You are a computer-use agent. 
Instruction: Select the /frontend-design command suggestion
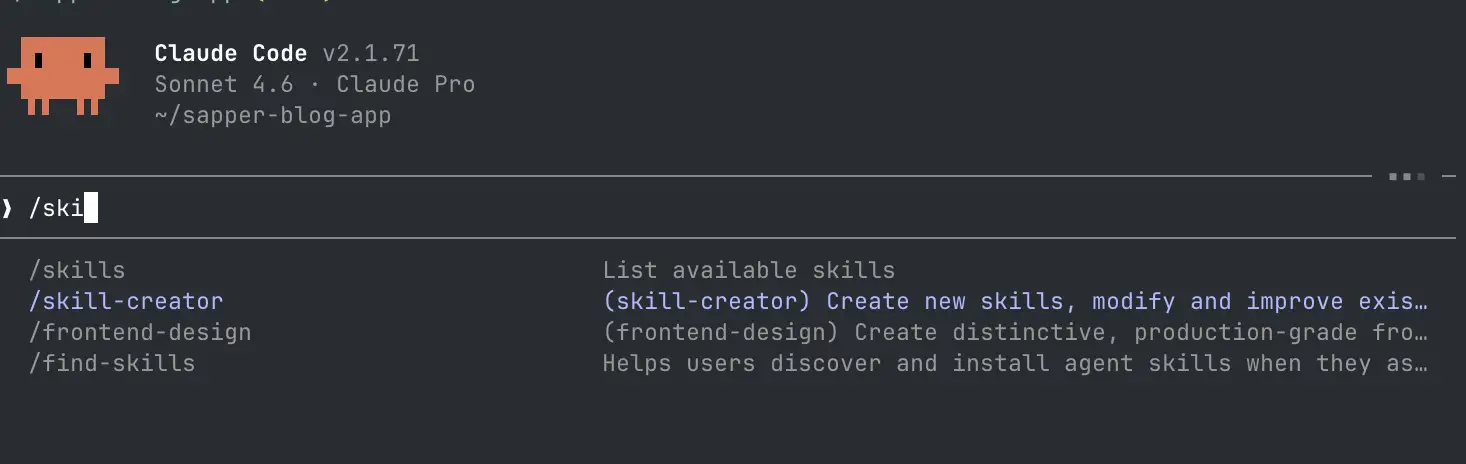click(x=140, y=332)
